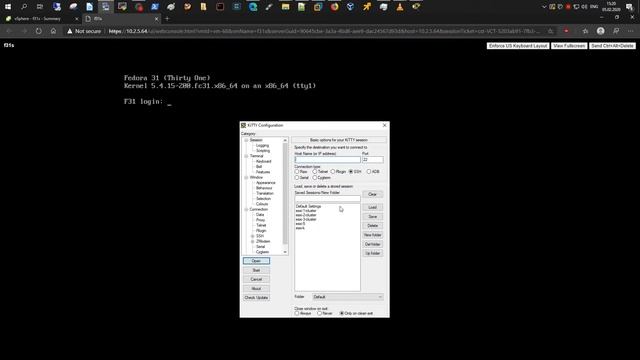Select the Cygterm connection type radio
The height and width of the screenshot is (360, 640).
coord(315,178)
